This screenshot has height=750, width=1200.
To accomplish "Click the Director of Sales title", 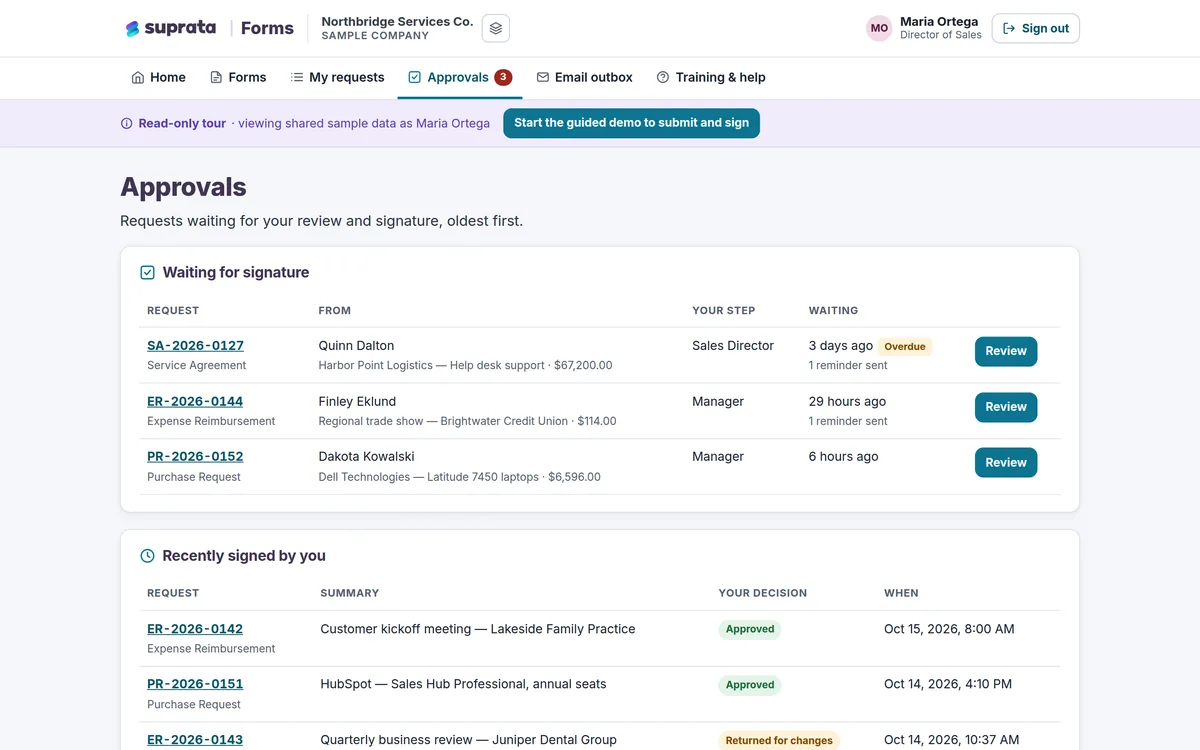I will (941, 35).
